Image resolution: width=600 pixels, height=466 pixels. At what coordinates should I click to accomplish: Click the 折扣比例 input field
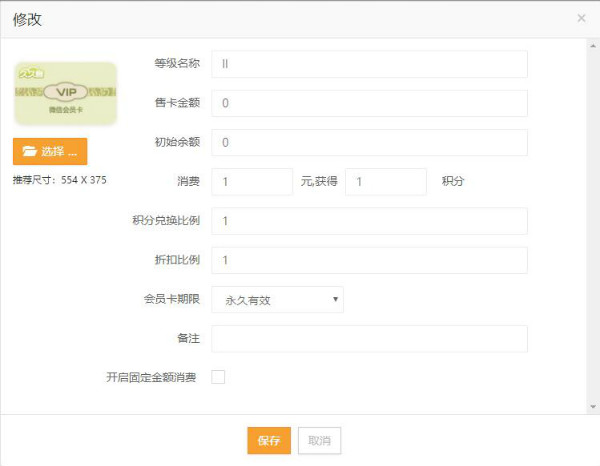(x=369, y=260)
